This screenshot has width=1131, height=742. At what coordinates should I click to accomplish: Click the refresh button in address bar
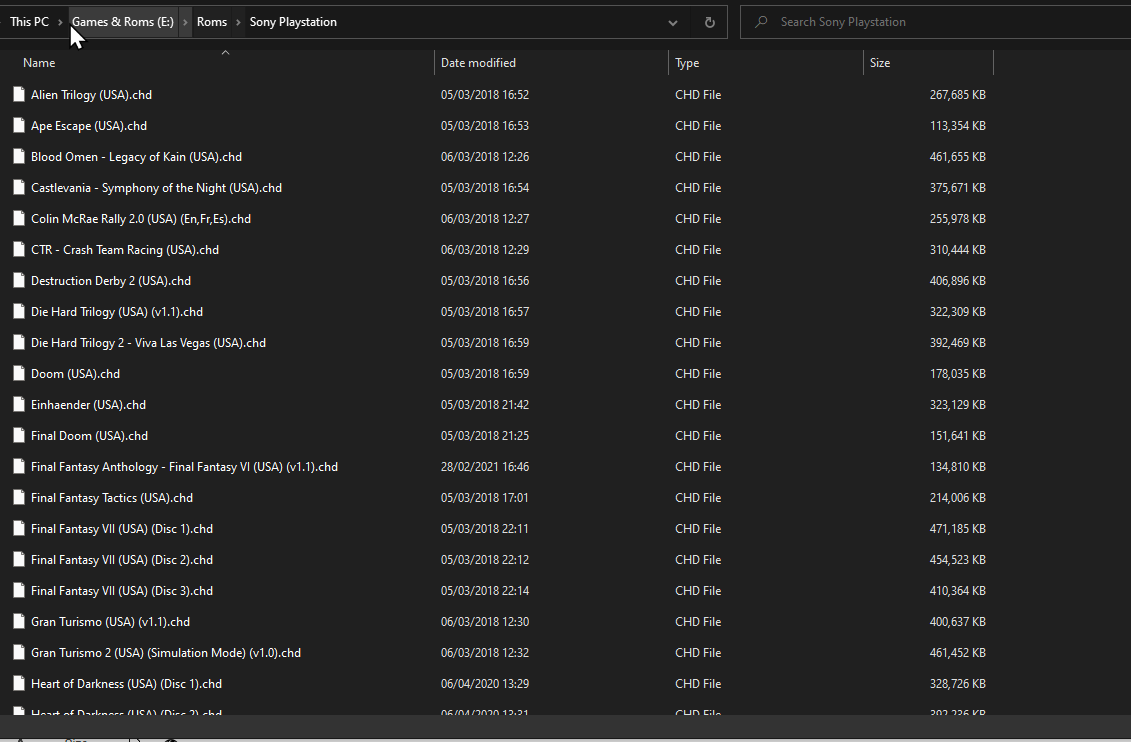coord(710,22)
